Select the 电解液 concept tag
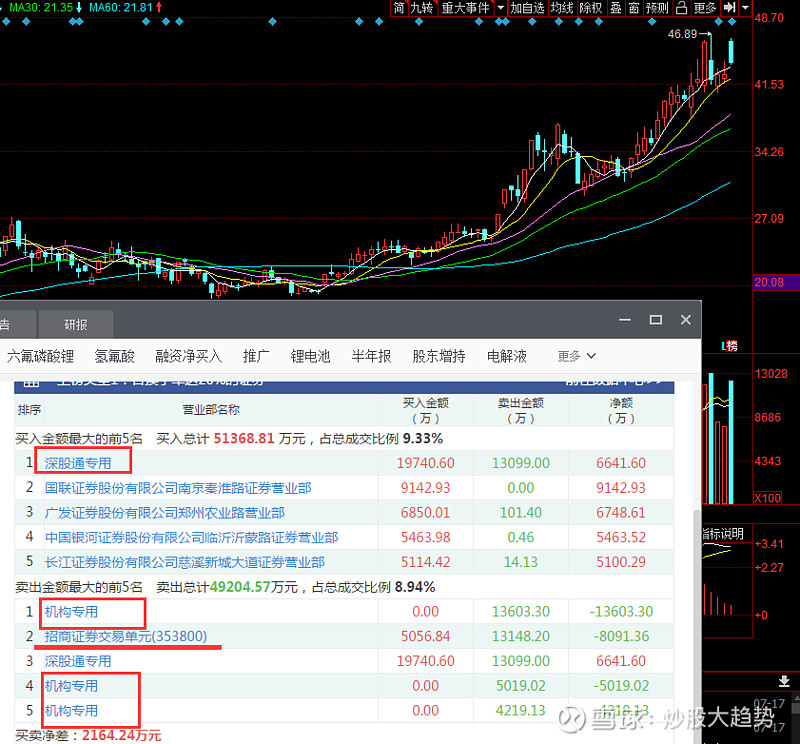The width and height of the screenshot is (800, 744). pyautogui.click(x=507, y=356)
